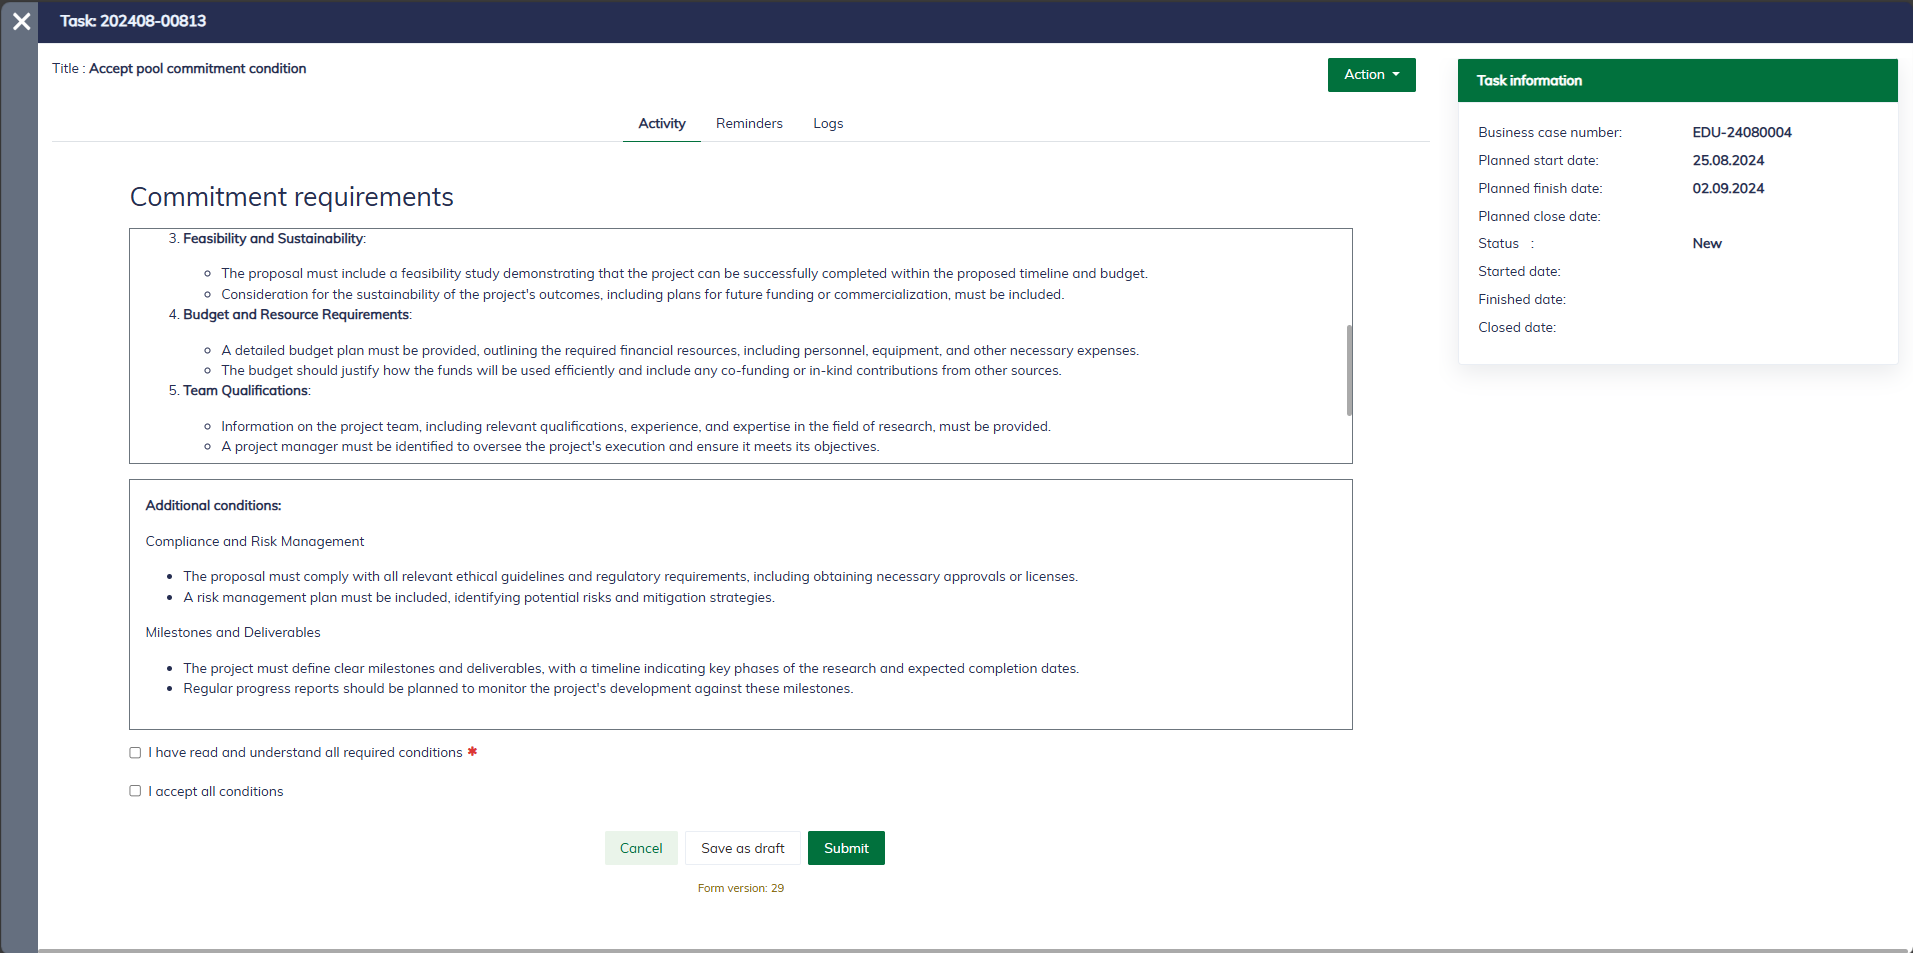Click the commitment requirements scrollbar thumb
The image size is (1913, 953).
[x=1349, y=370]
